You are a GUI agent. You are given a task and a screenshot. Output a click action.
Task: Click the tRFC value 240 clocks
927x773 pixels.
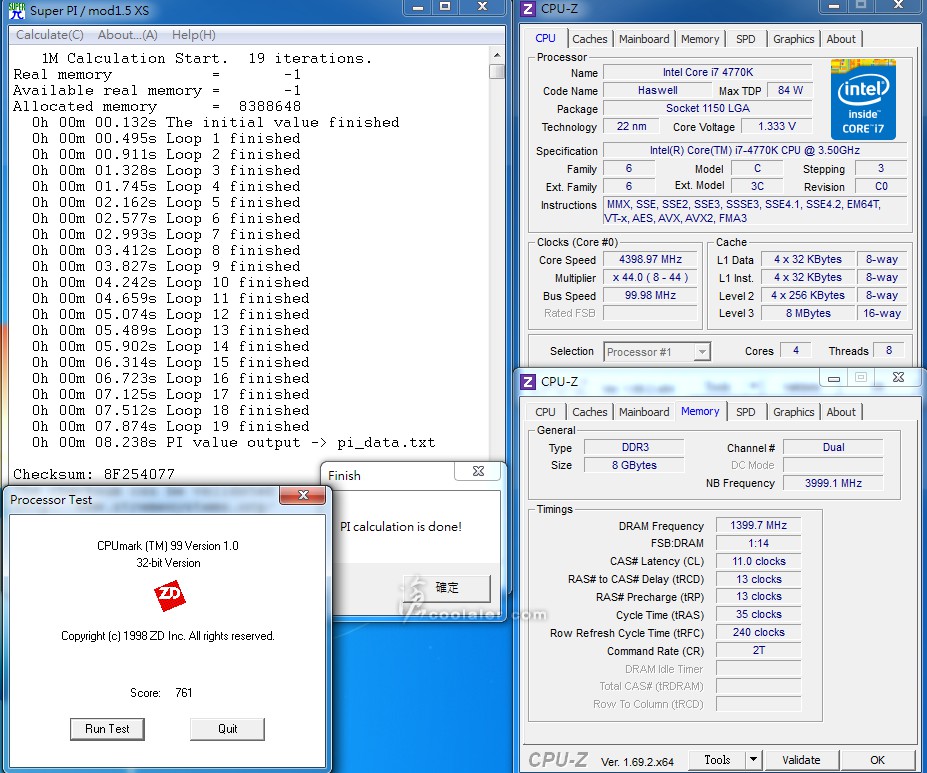tap(758, 632)
